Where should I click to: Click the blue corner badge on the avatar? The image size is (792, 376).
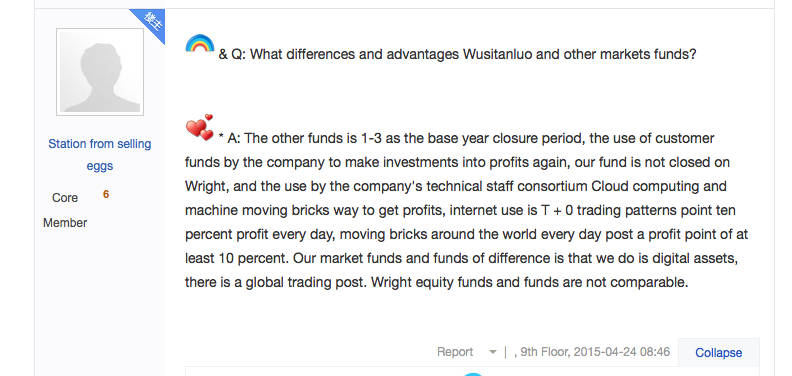tap(151, 22)
